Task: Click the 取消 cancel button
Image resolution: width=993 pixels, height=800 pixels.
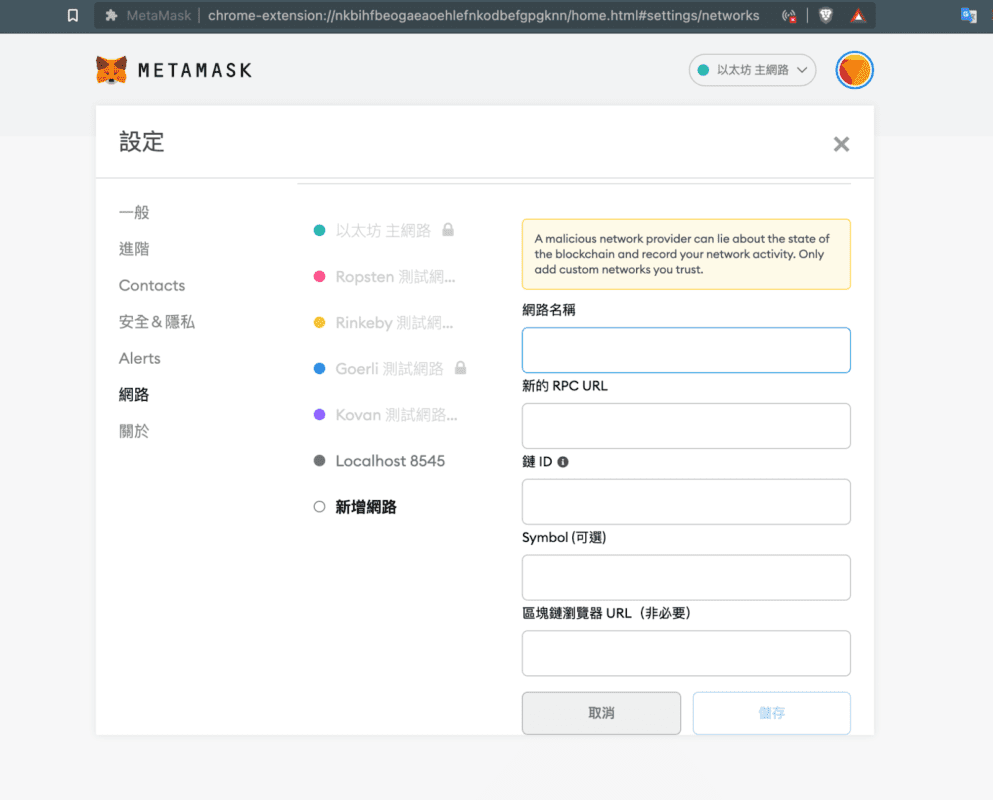Action: (x=601, y=712)
